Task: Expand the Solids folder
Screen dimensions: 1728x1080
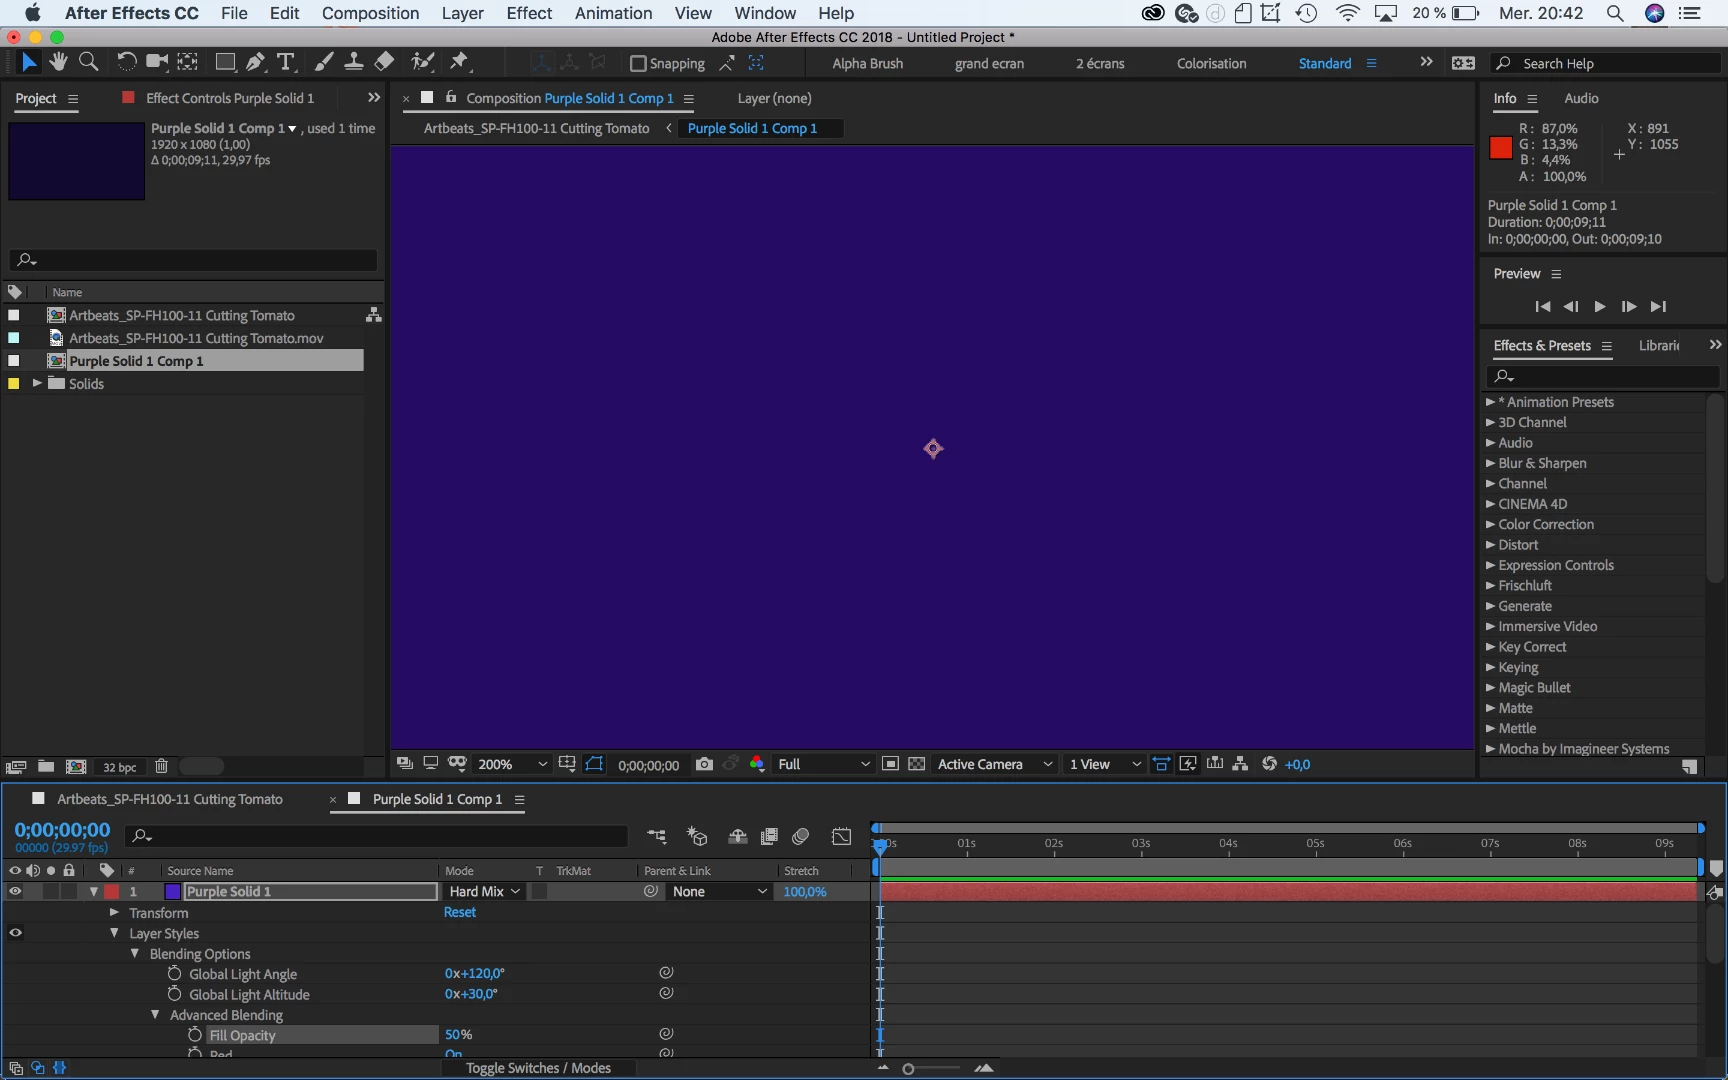Action: click(37, 383)
